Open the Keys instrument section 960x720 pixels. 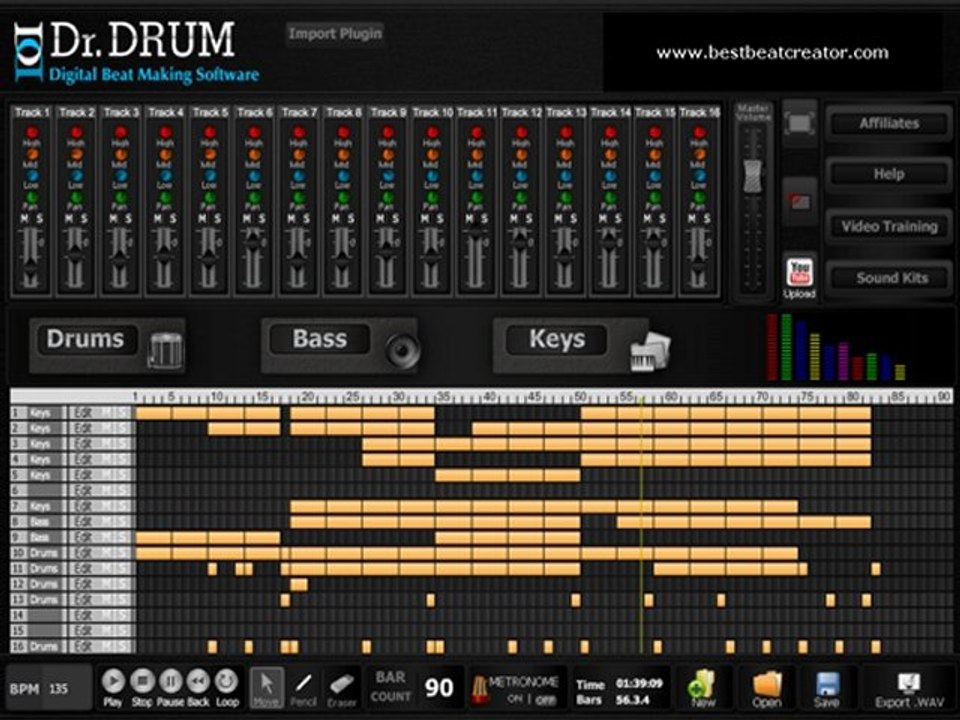click(557, 339)
